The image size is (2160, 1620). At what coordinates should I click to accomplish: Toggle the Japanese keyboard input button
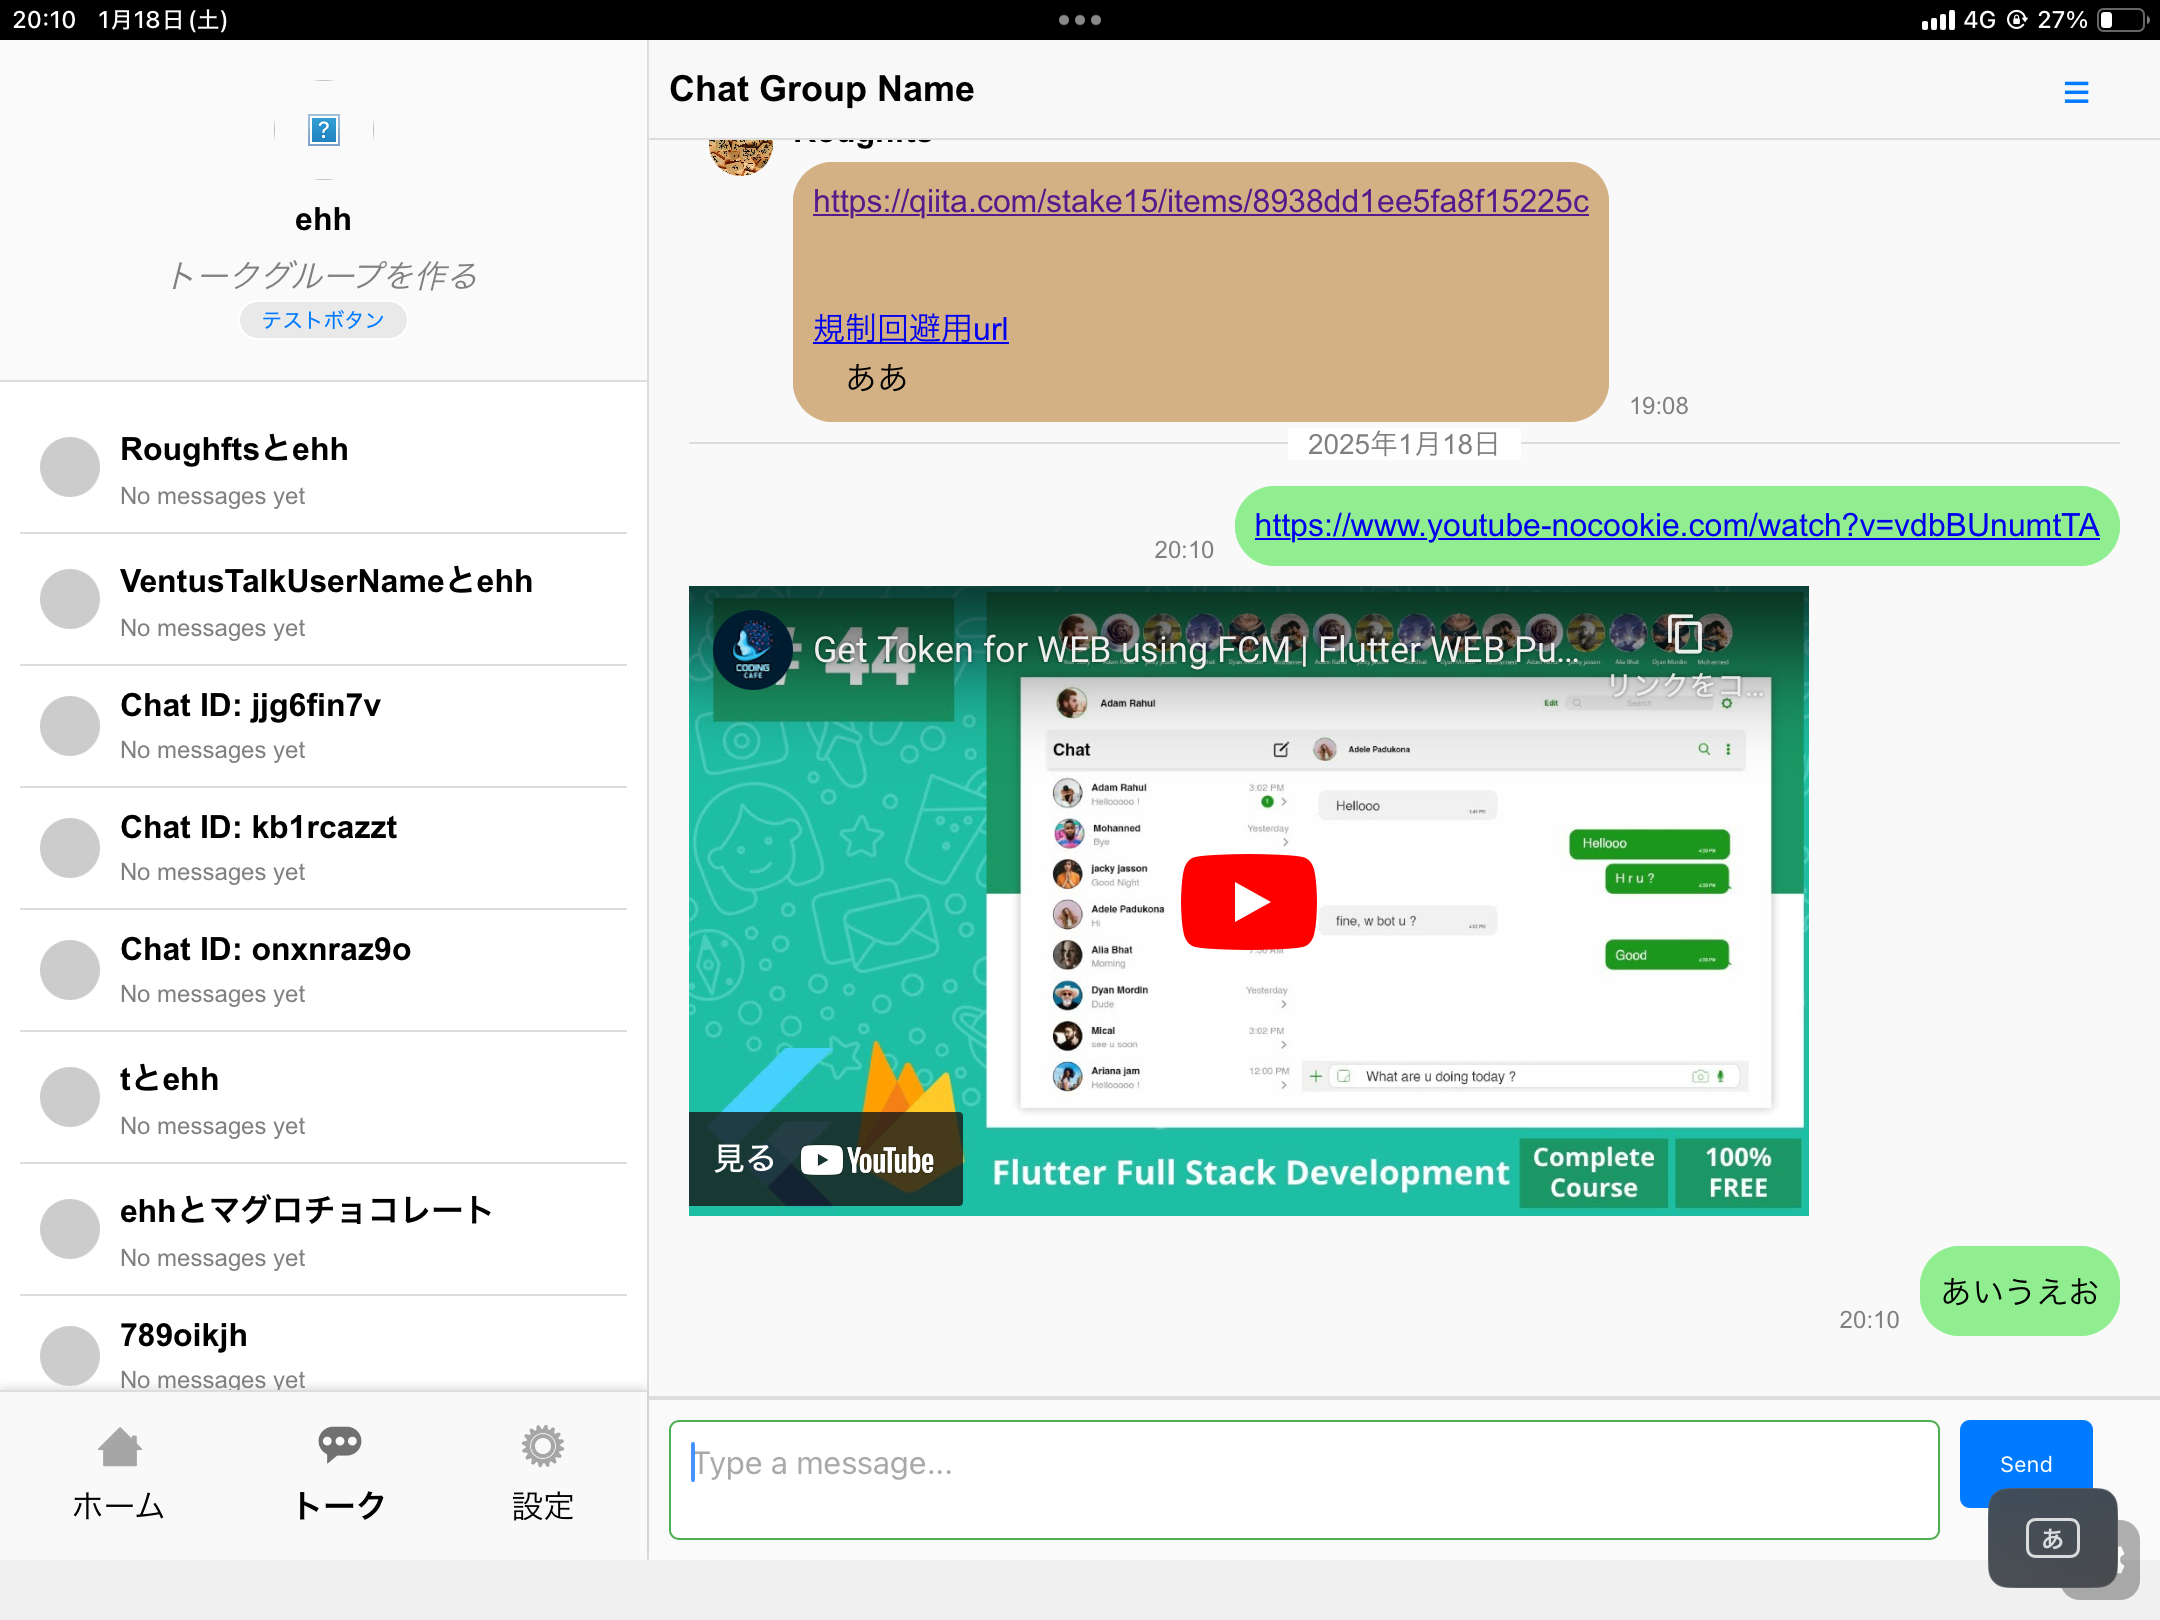tap(2052, 1538)
